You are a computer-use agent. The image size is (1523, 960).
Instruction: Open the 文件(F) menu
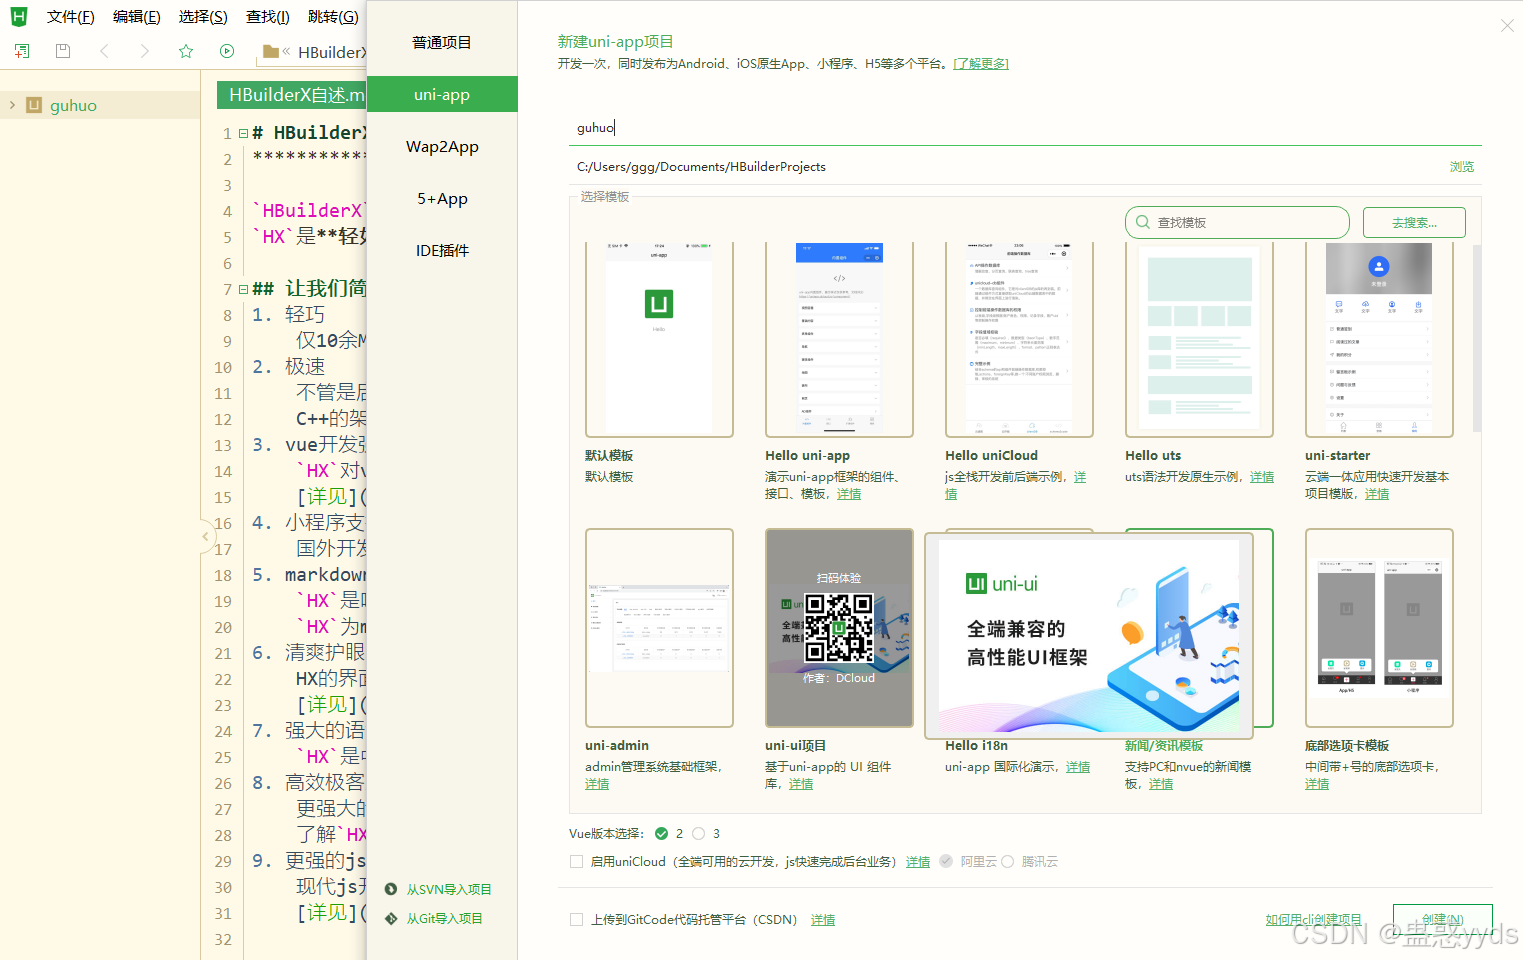70,17
